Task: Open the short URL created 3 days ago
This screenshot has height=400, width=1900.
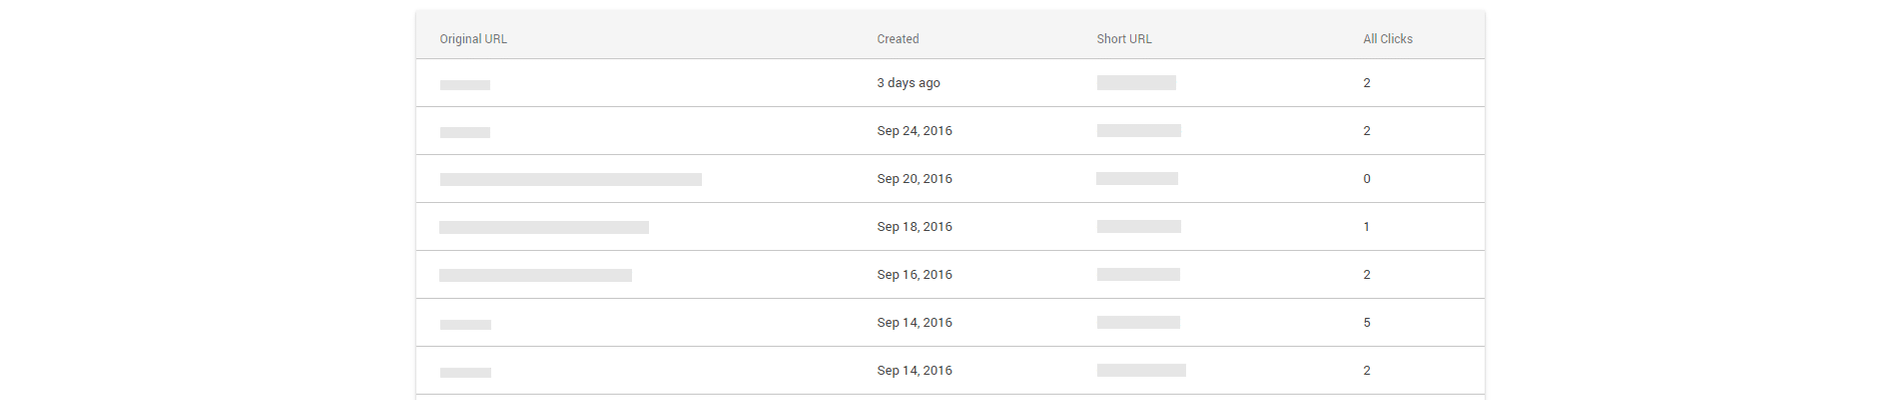Action: (1136, 83)
